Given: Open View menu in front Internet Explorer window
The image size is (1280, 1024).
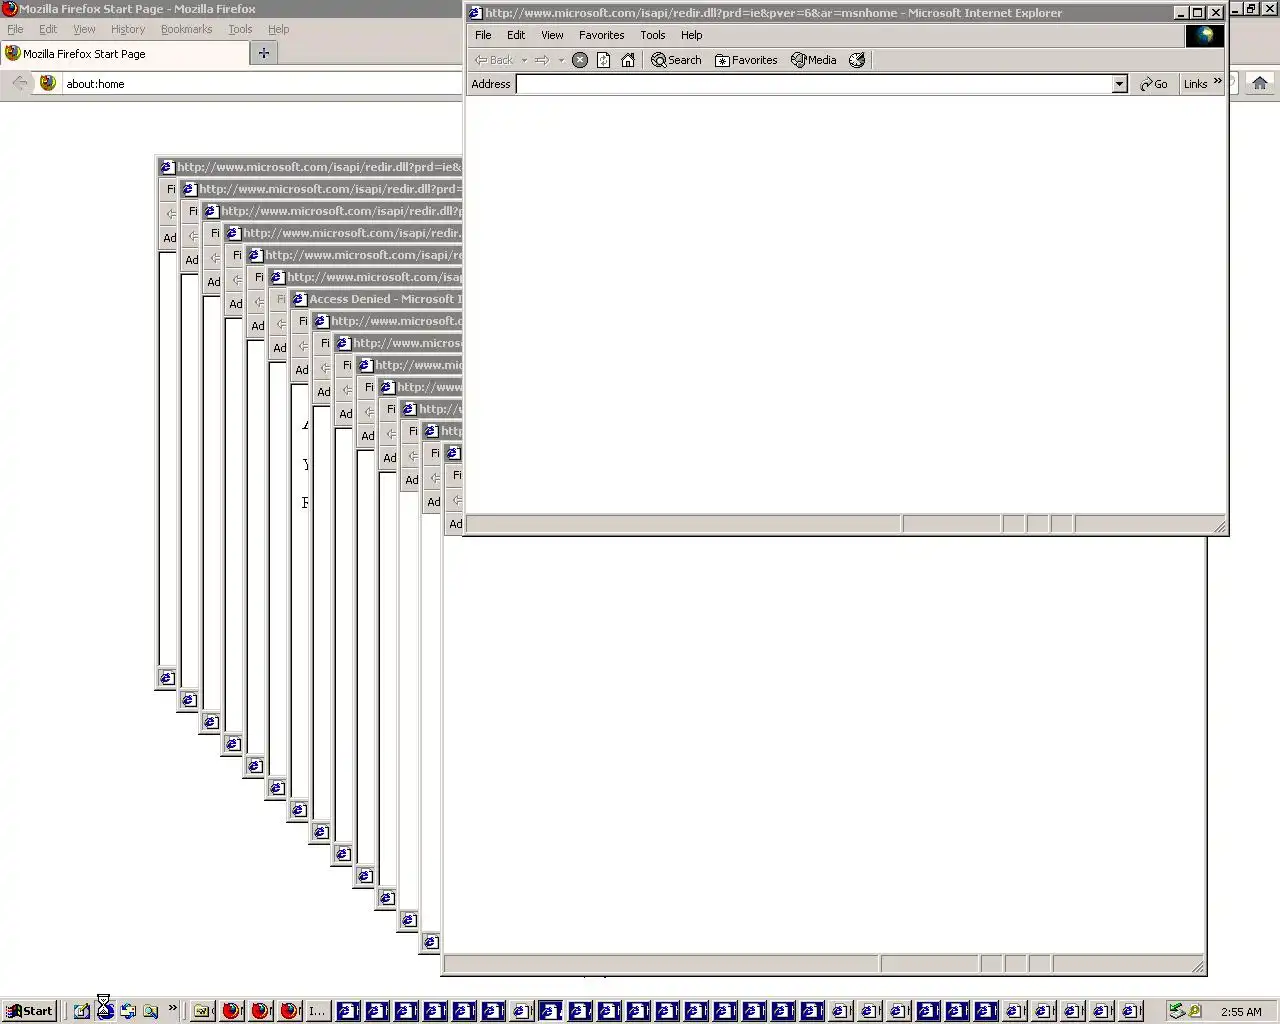Looking at the screenshot, I should pos(552,35).
